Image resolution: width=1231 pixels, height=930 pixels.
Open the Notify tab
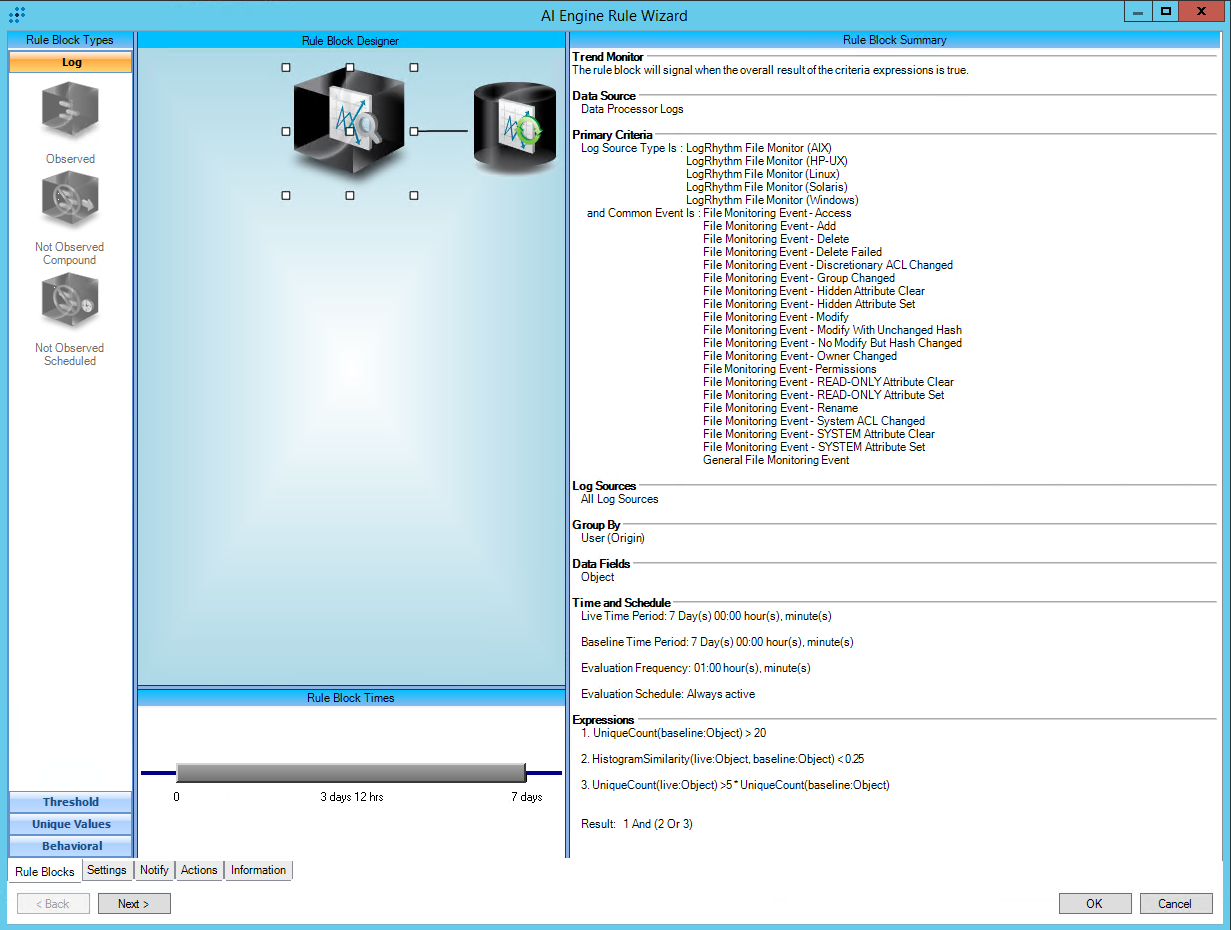coord(154,870)
